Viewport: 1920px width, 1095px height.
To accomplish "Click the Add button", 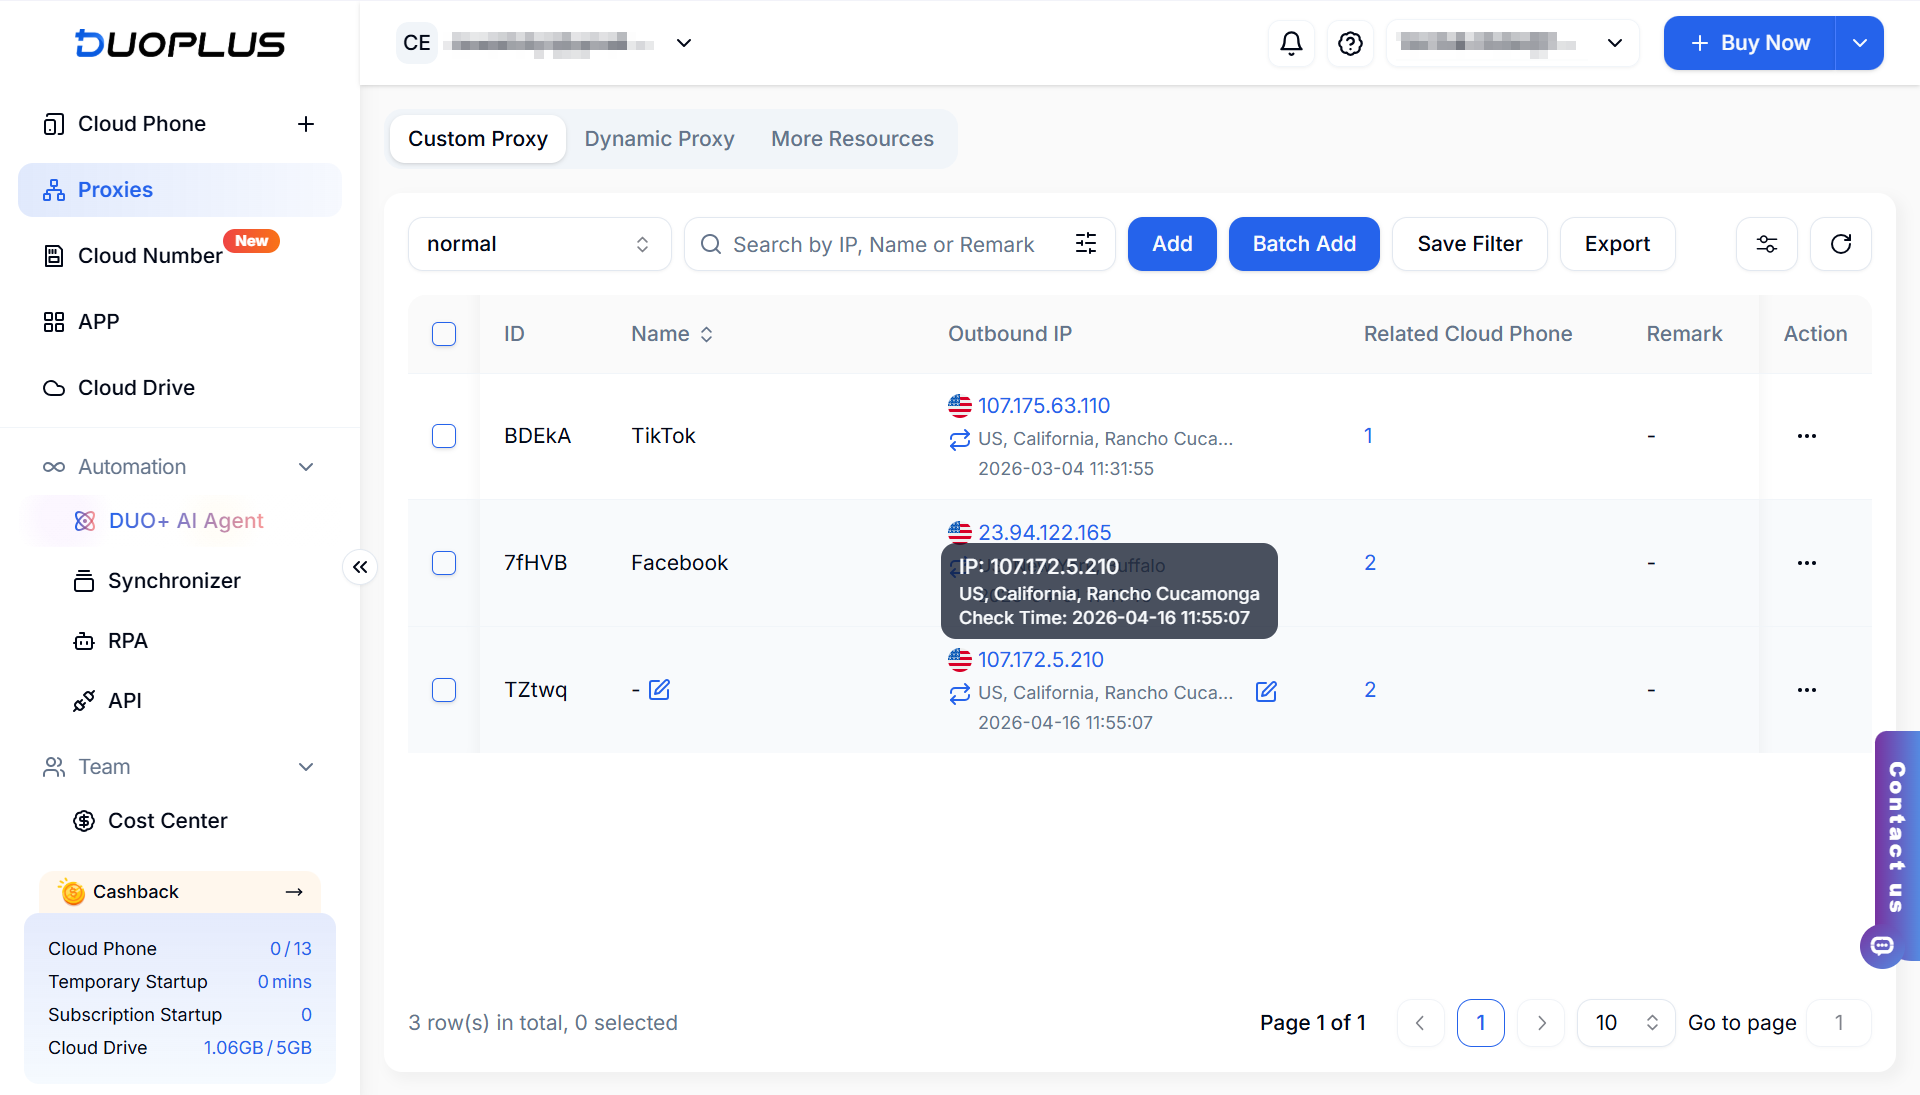I will (x=1172, y=244).
